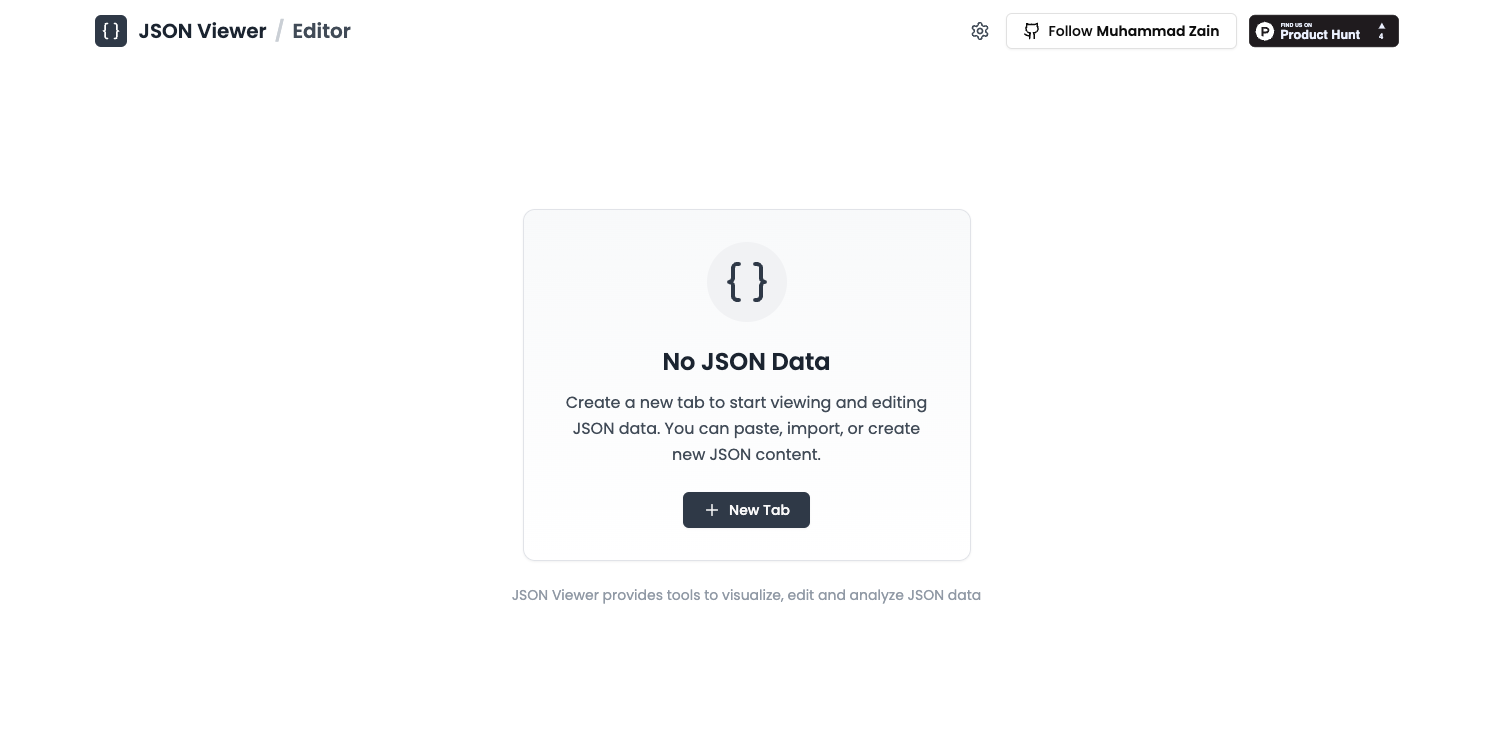Click the GitHub icon on the Follow button
Image resolution: width=1489 pixels, height=748 pixels.
click(1032, 31)
